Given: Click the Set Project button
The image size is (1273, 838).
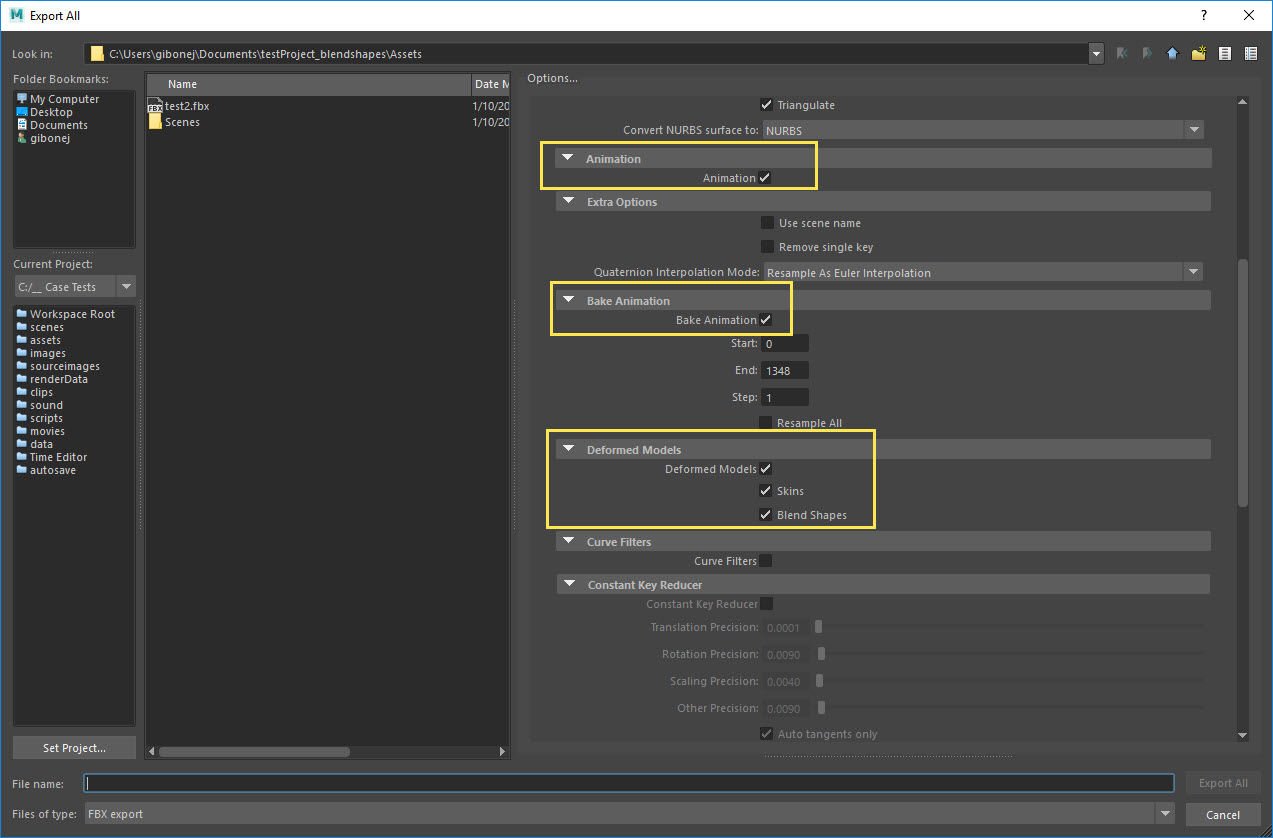Looking at the screenshot, I should pos(74,747).
